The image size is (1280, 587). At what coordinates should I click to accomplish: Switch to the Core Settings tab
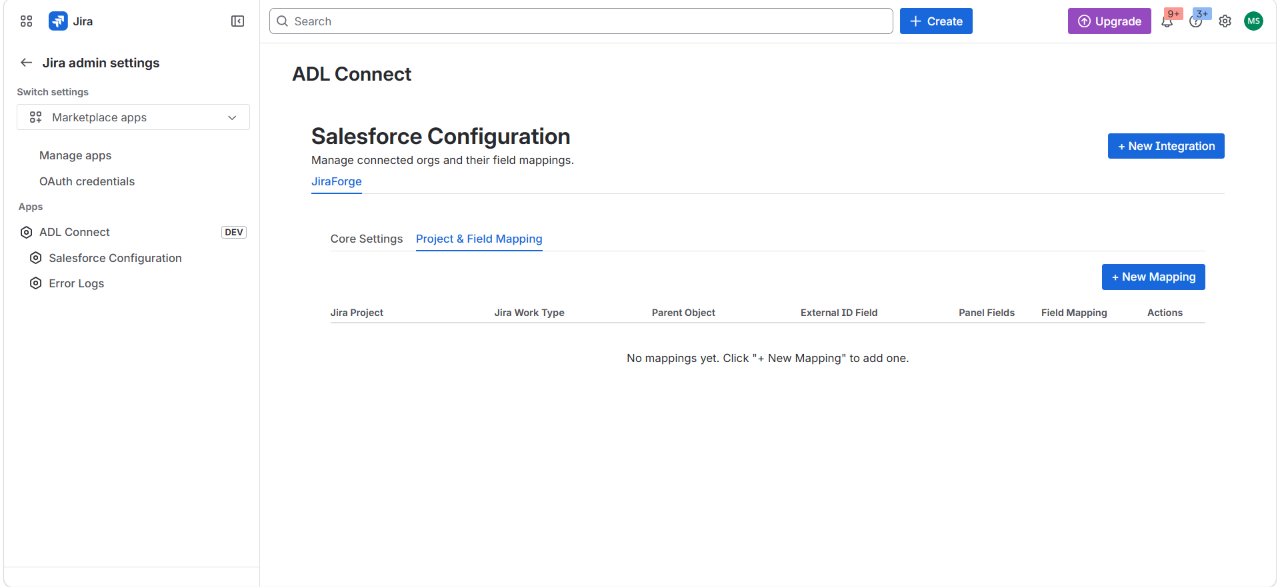[x=367, y=239]
